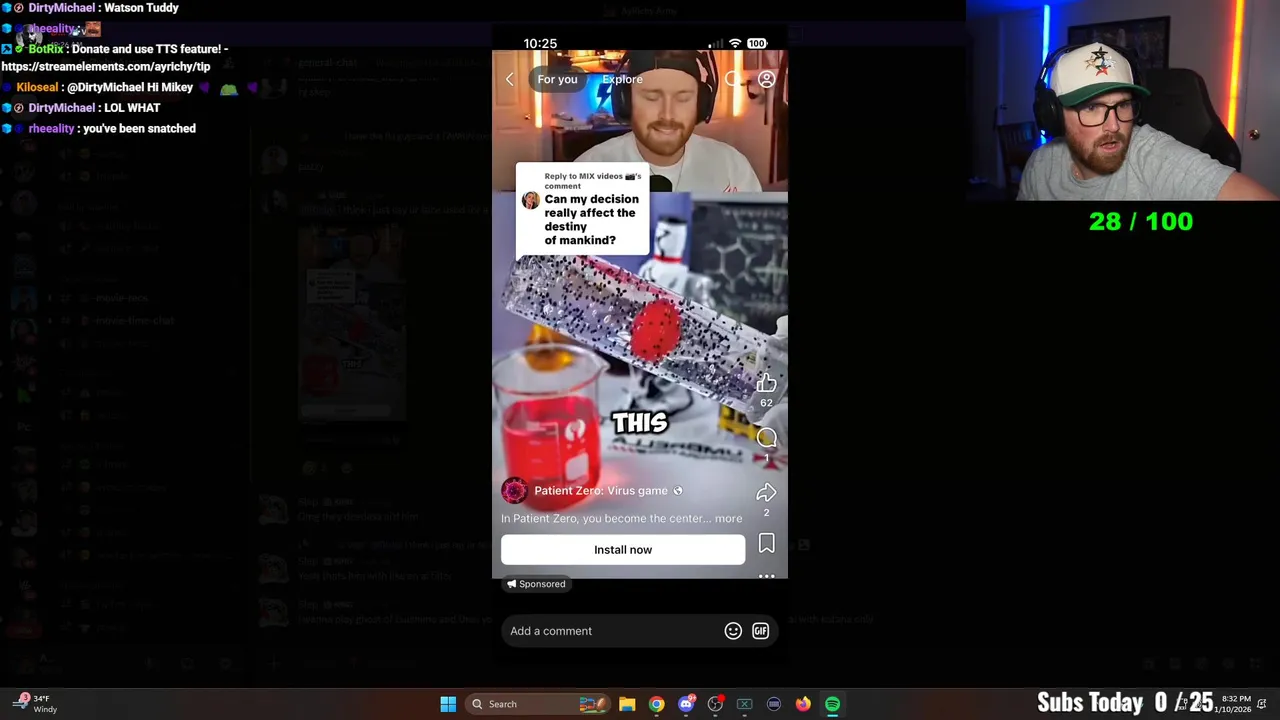This screenshot has height=720, width=1280.
Task: Click the Reply to MIX videos comment sticker
Action: click(x=583, y=210)
